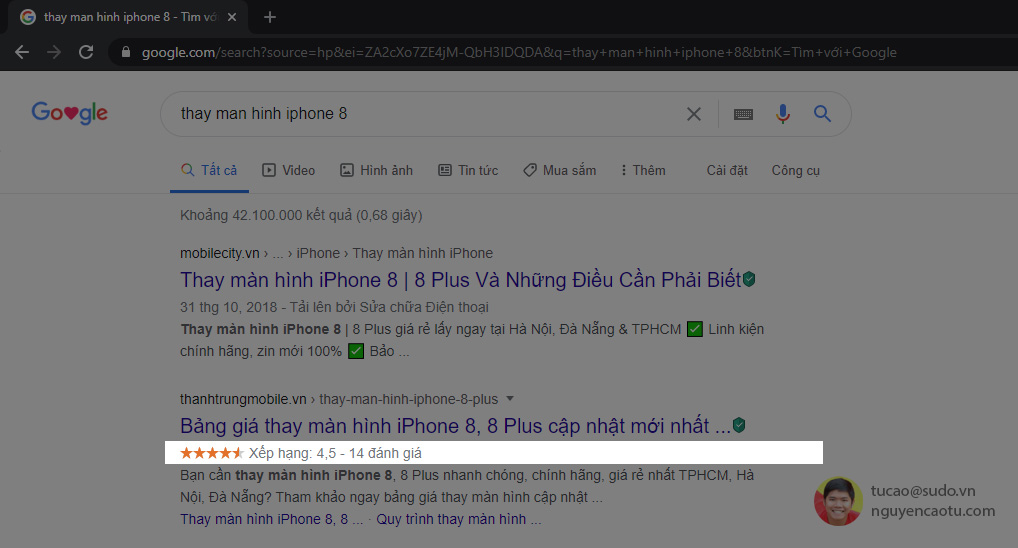Open a new tab with plus button
Screen dimensions: 1018x548
pyautogui.click(x=270, y=18)
